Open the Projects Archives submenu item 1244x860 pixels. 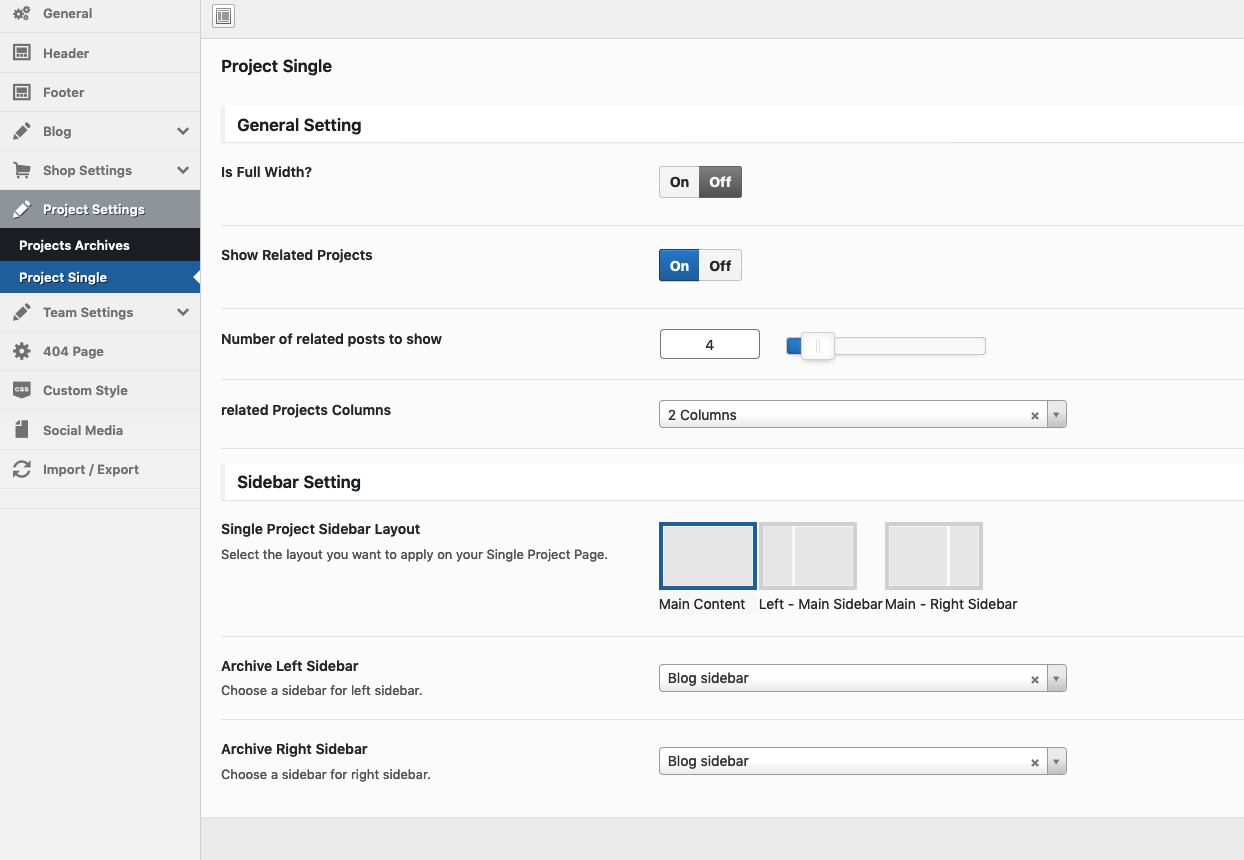point(74,245)
